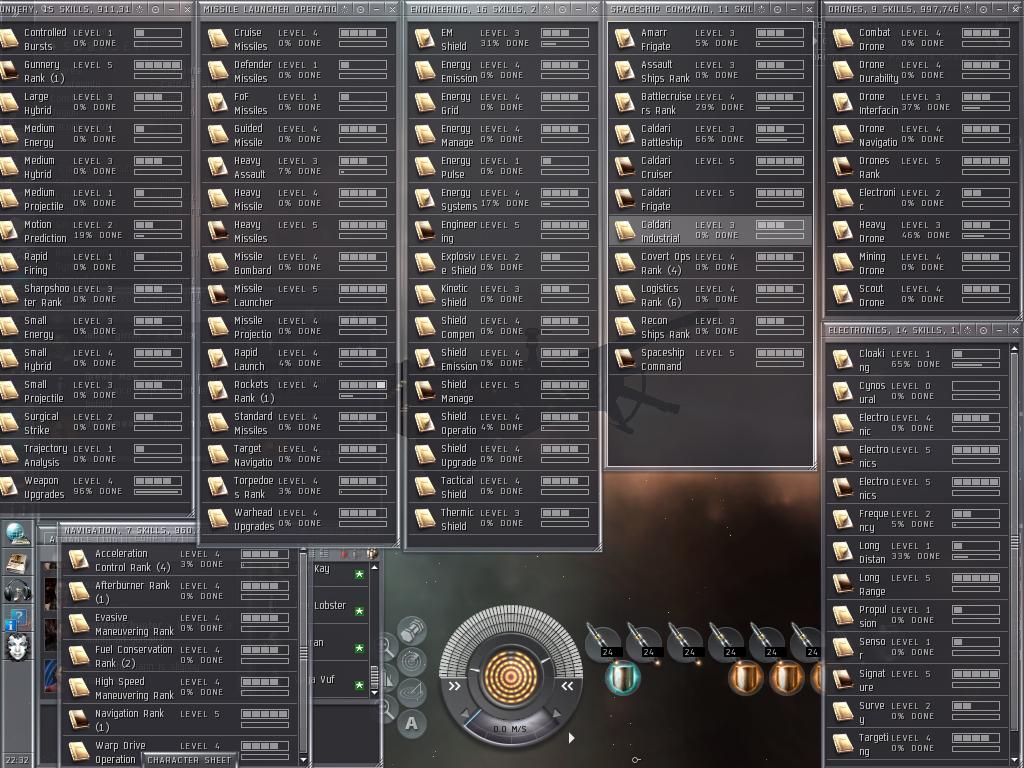Select the Motion Prediction skill row
The width and height of the screenshot is (1024, 768).
pyautogui.click(x=95, y=231)
